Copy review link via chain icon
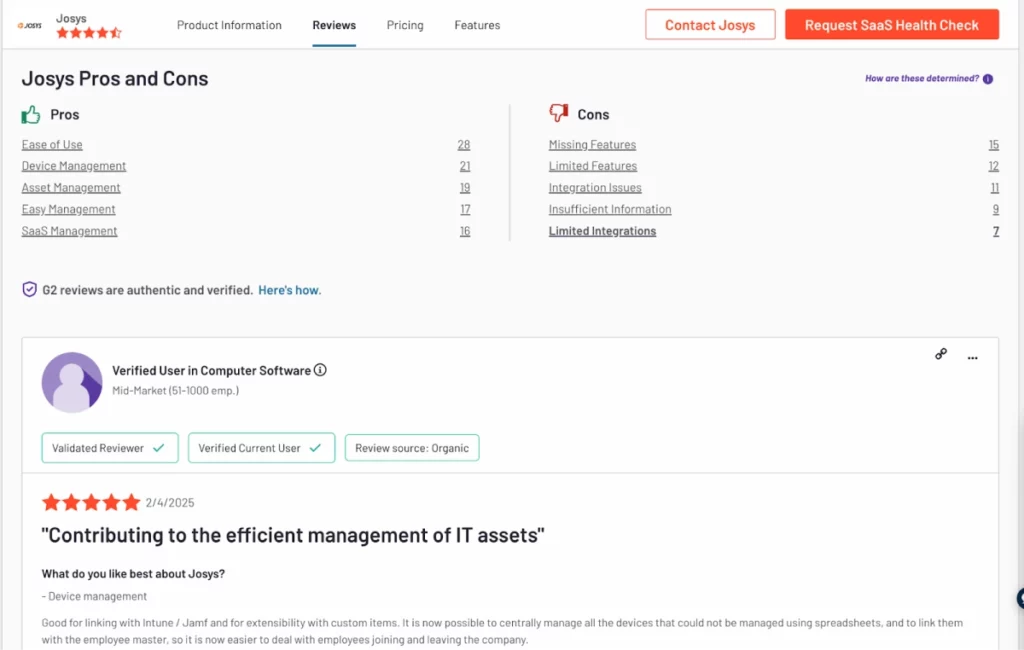 (941, 354)
